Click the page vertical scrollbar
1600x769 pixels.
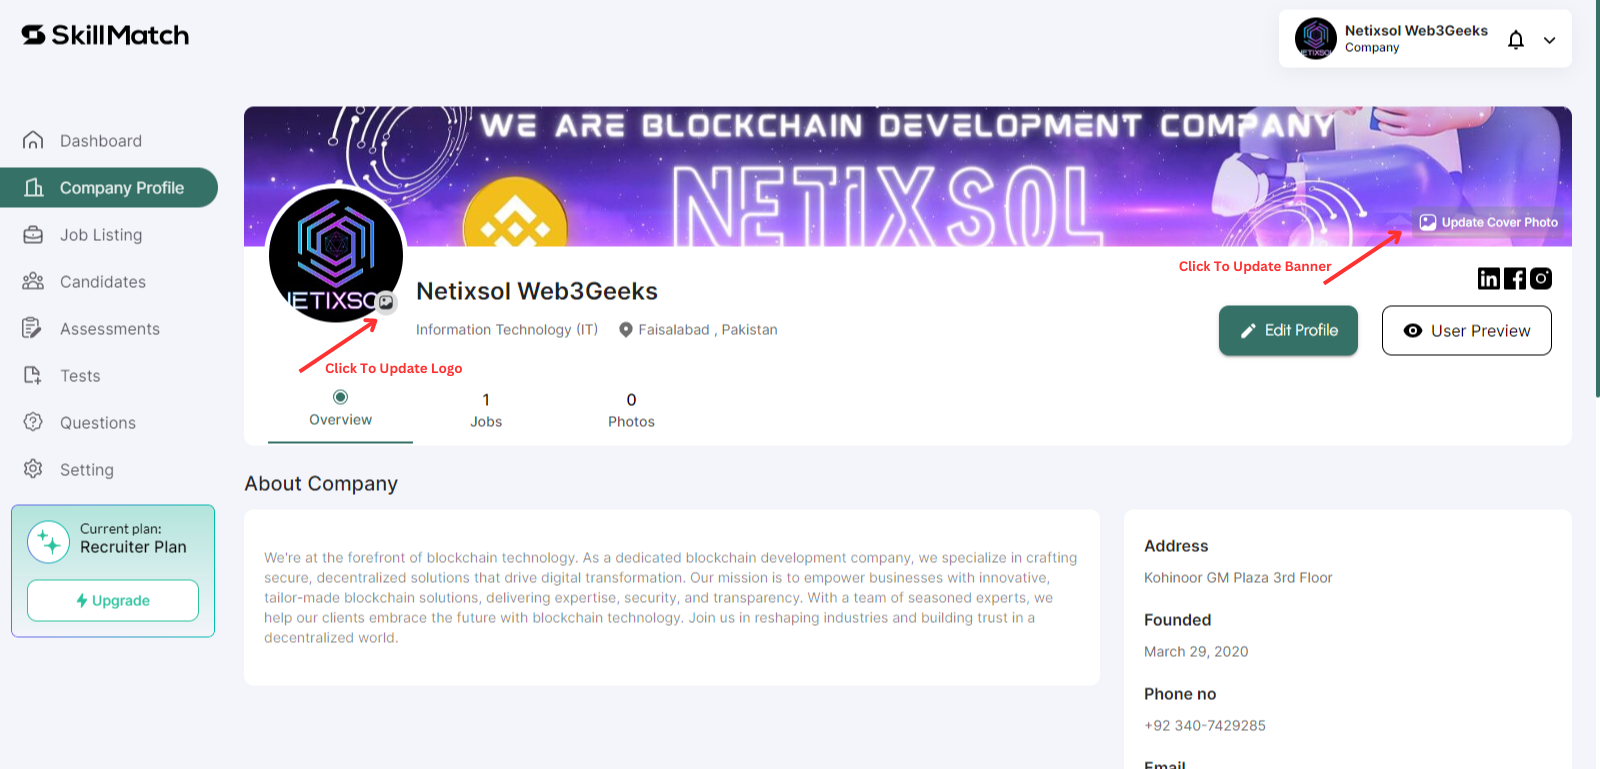1597,200
